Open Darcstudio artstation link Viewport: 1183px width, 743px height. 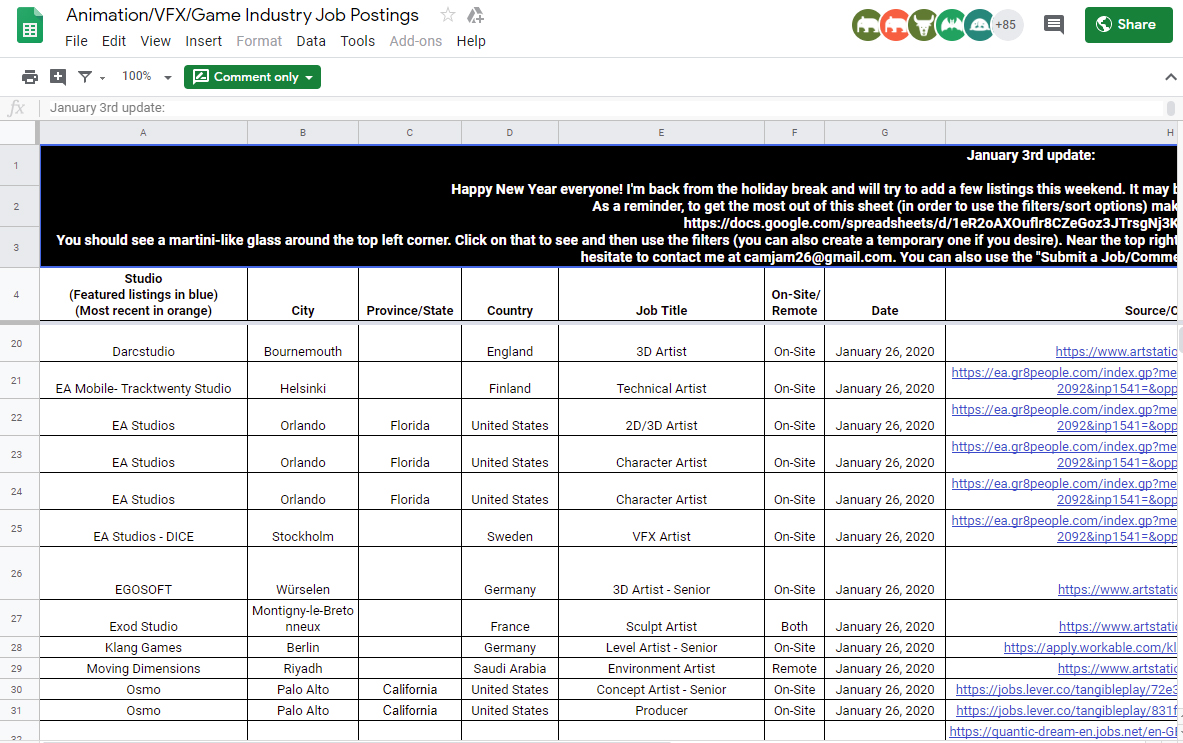coord(1116,352)
